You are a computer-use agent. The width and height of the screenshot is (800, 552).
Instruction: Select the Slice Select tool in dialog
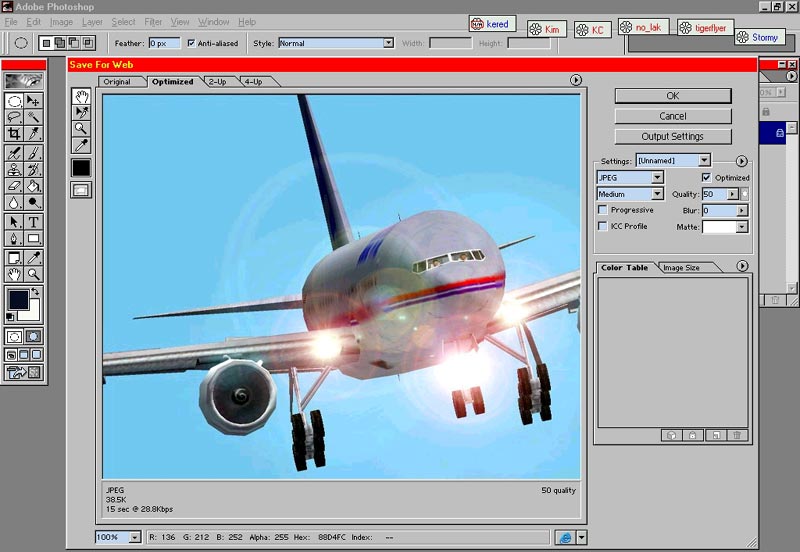coord(81,113)
